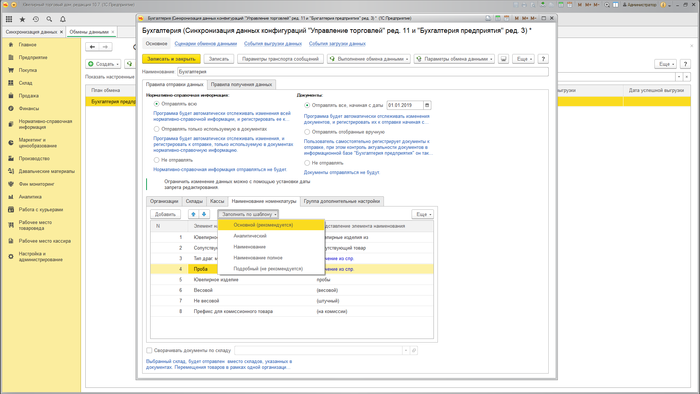This screenshot has height=394, width=700.
Task: Select table row 'Ювелирное изделие'
Action: coord(292,280)
